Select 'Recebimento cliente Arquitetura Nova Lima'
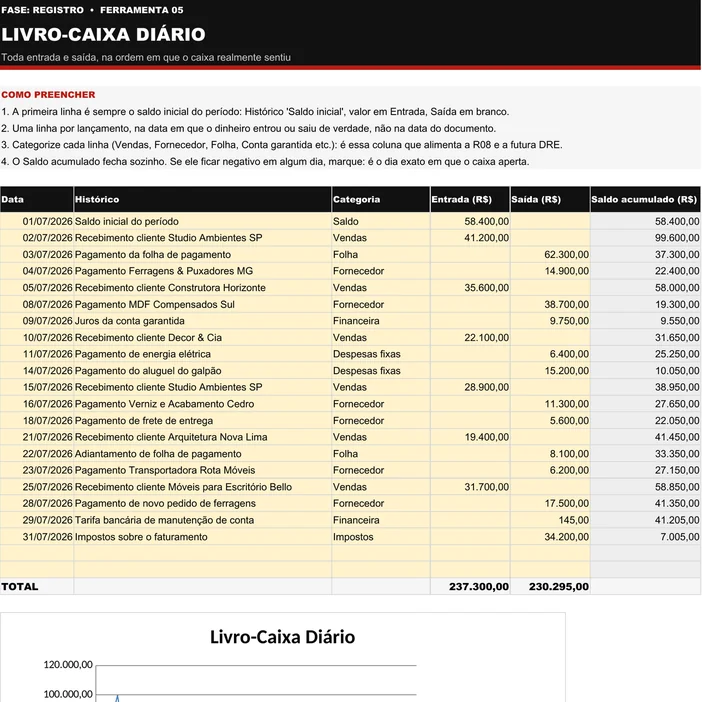This screenshot has width=702, height=702. tap(202, 437)
